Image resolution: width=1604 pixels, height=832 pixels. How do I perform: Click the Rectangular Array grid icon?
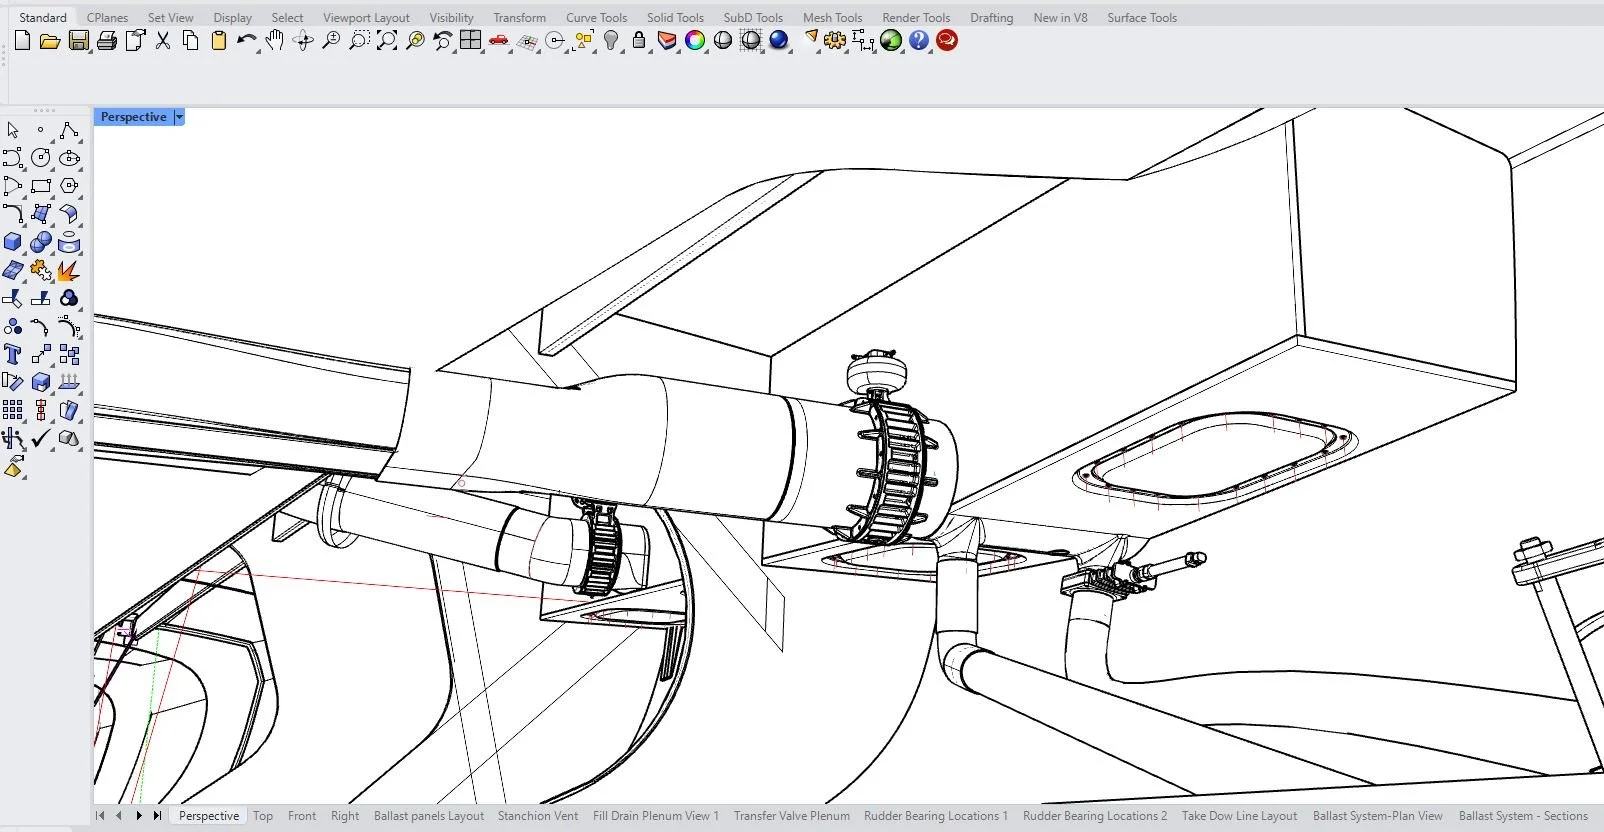pos(13,410)
